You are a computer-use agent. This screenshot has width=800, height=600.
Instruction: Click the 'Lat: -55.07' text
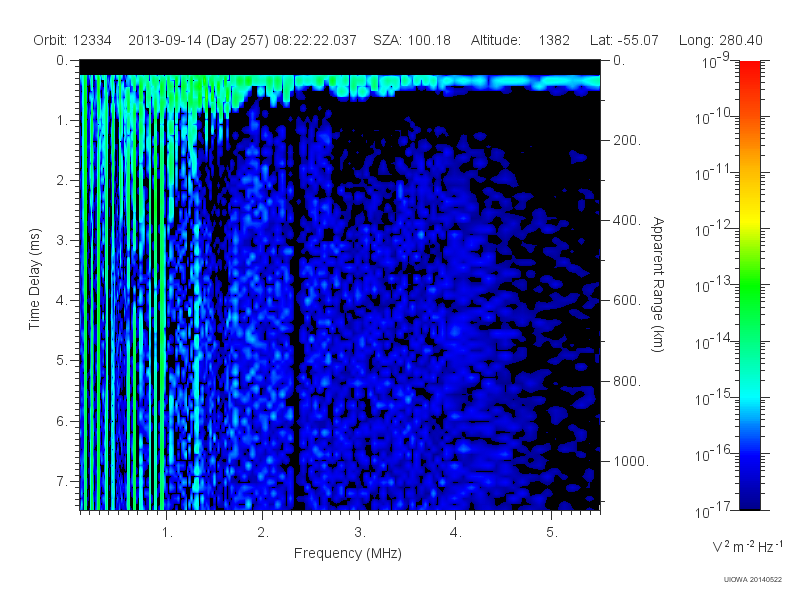624,40
